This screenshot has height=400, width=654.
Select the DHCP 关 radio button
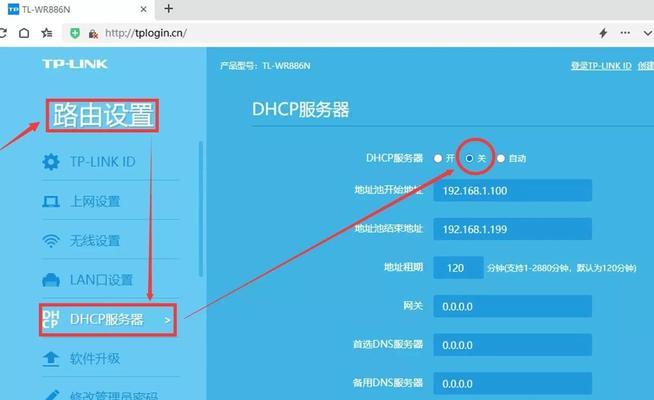[469, 158]
